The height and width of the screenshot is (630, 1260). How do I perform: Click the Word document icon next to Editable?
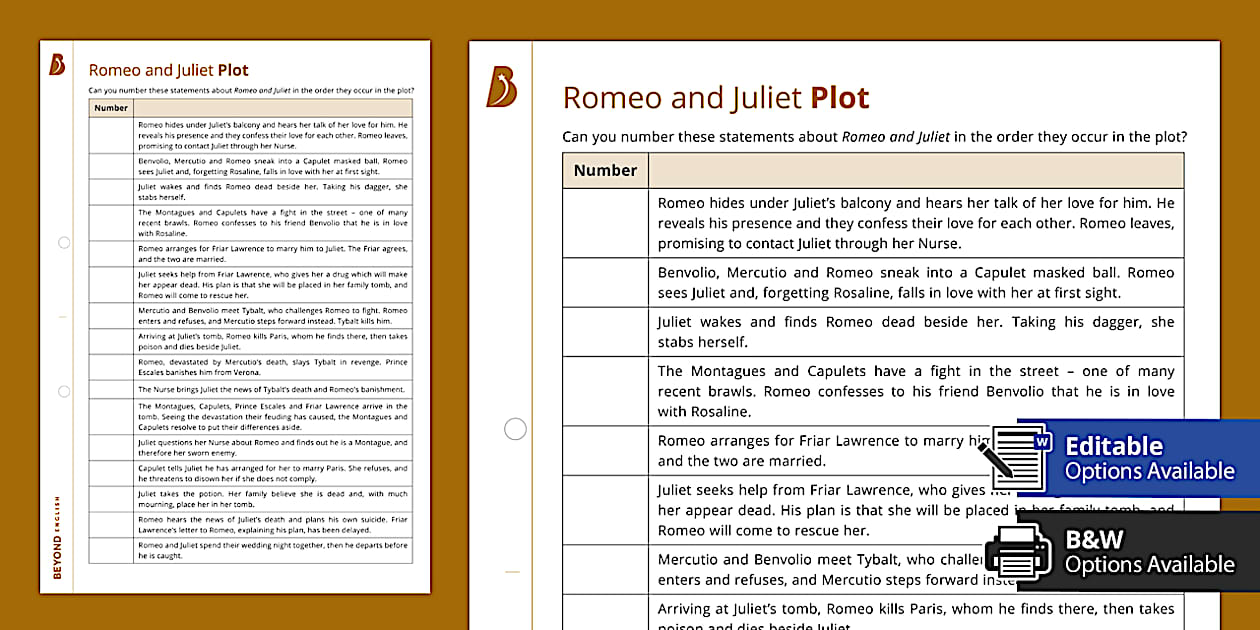tap(1022, 457)
